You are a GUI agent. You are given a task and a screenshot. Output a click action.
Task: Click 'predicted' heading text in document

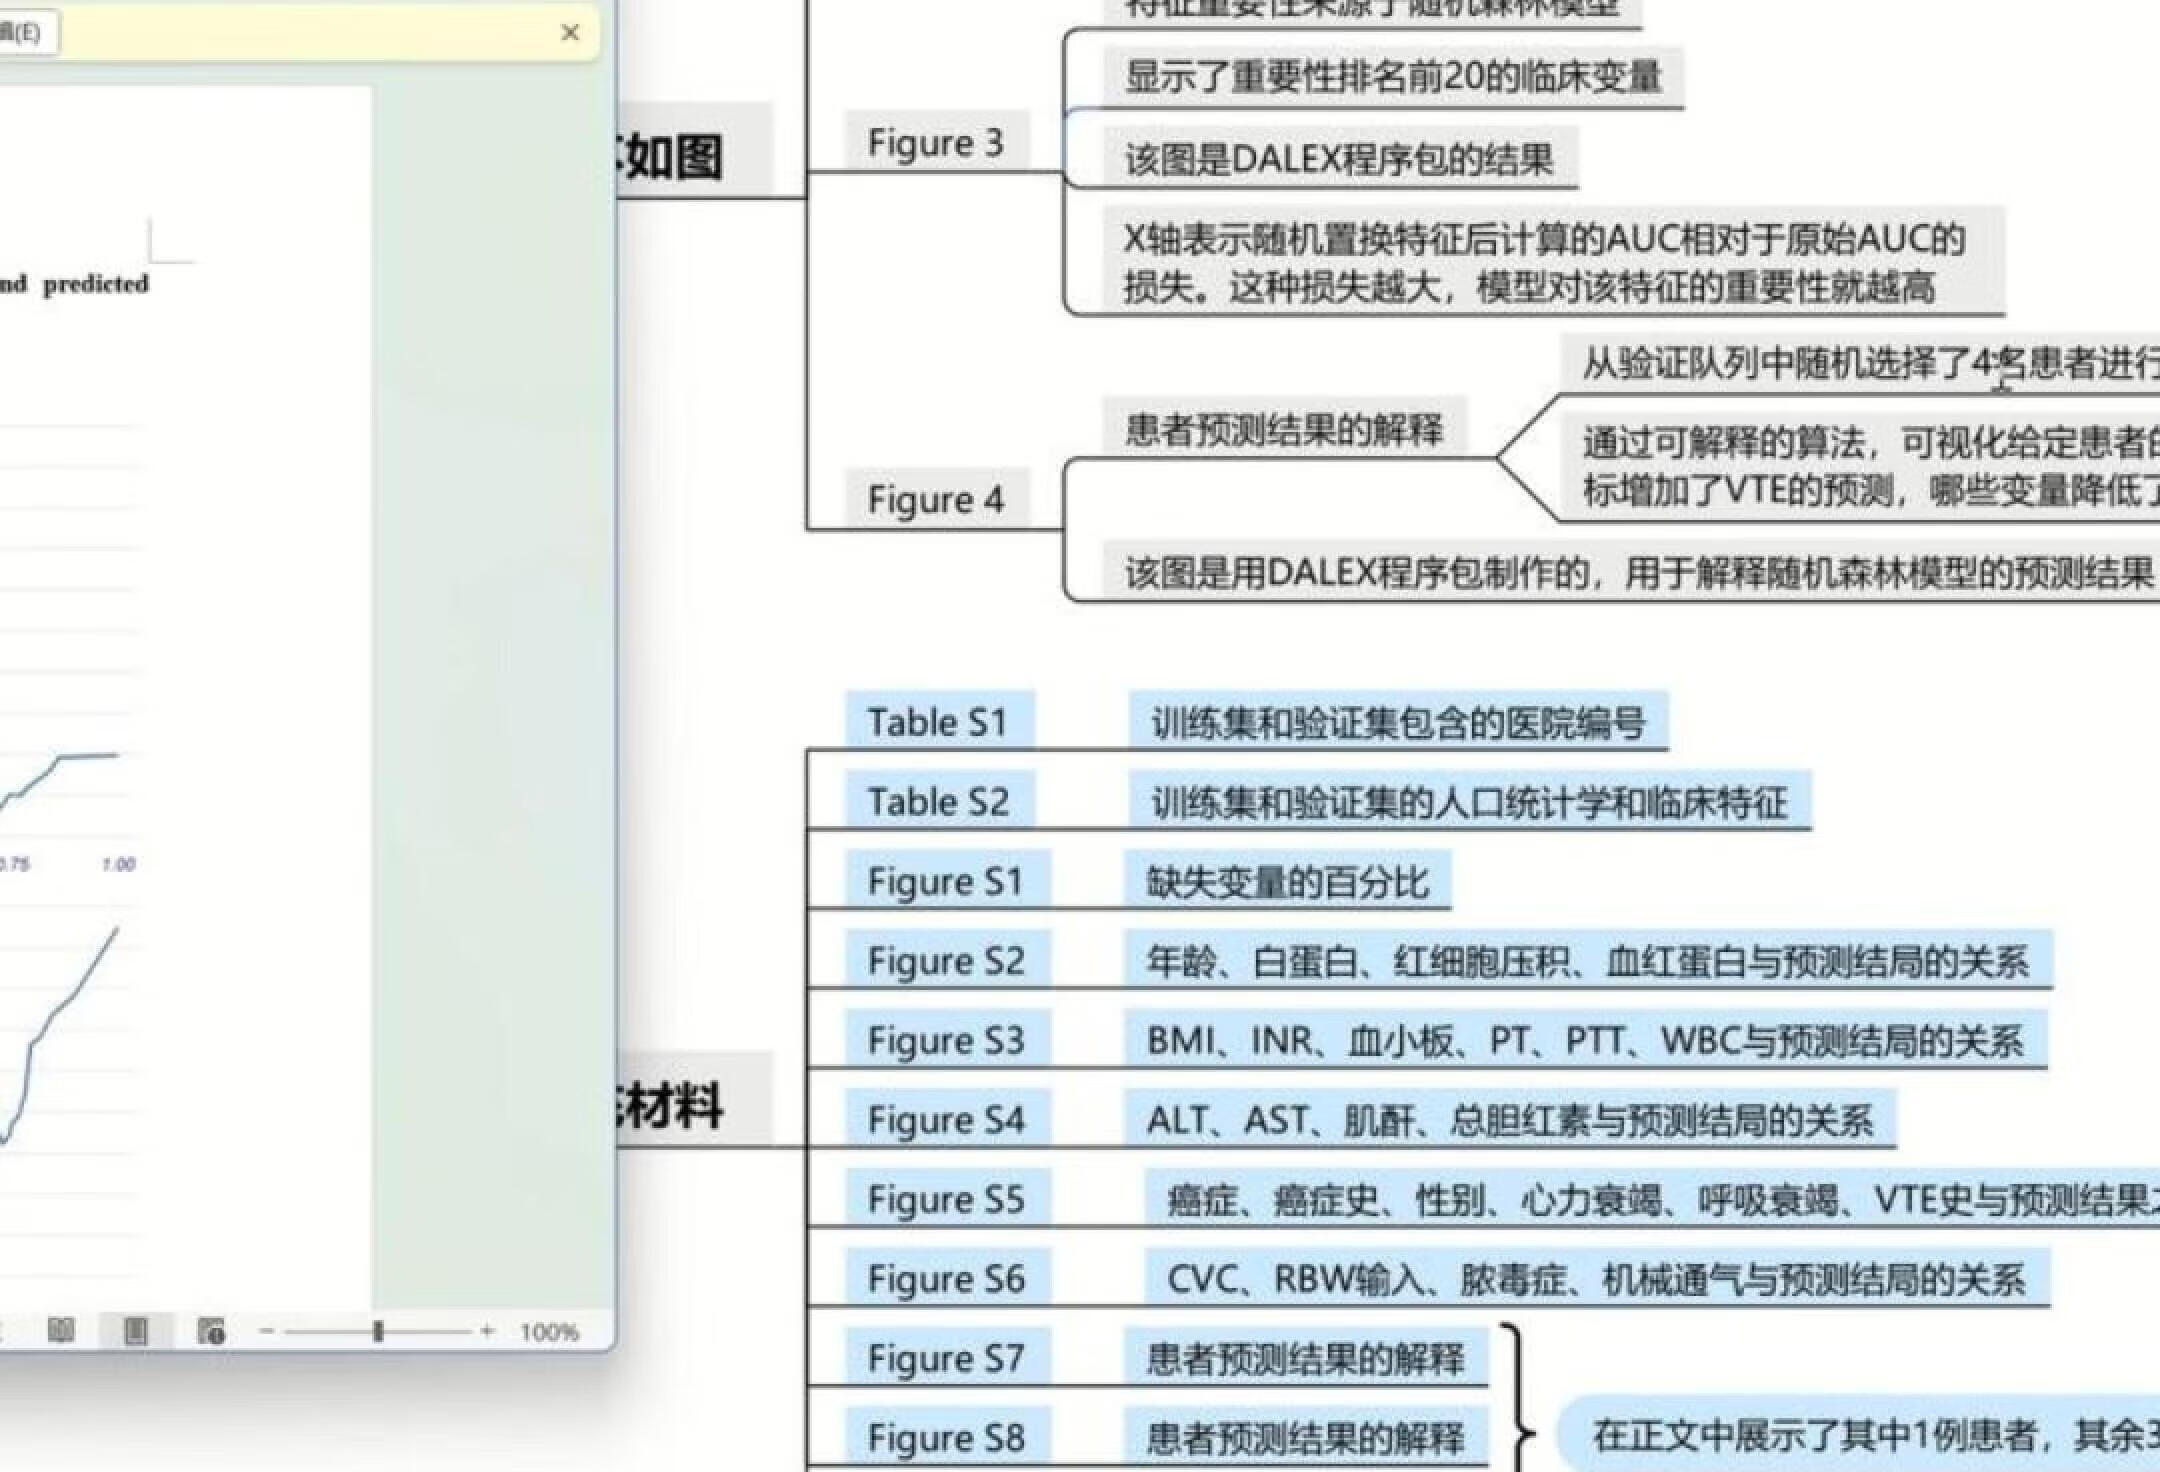[x=96, y=284]
